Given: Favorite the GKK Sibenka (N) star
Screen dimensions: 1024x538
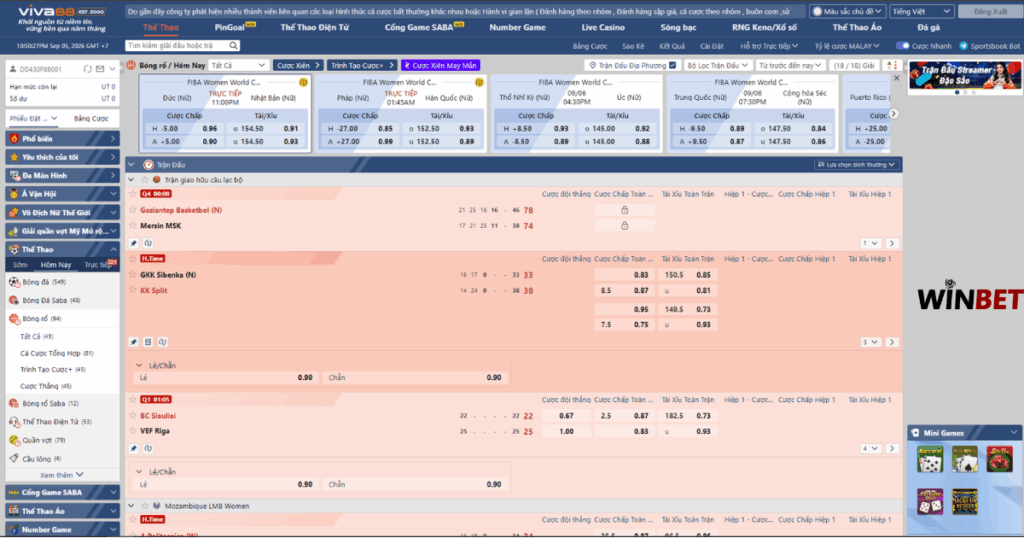Looking at the screenshot, I should point(133,275).
